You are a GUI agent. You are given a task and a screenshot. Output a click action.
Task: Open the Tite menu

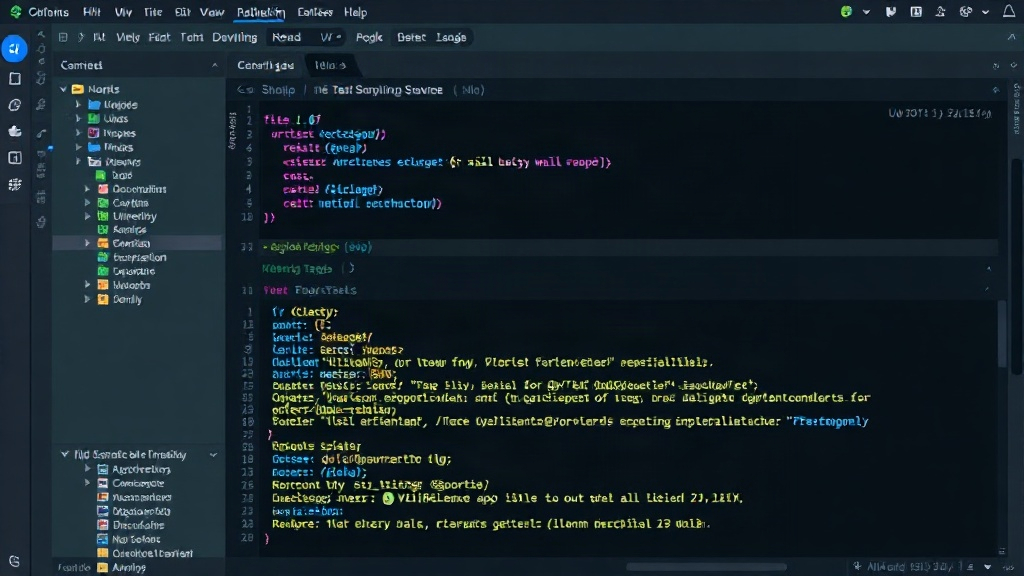[153, 12]
